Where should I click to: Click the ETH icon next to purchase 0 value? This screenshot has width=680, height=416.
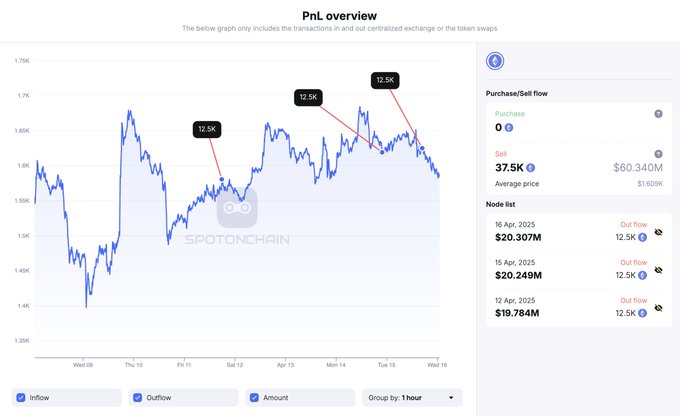(508, 127)
